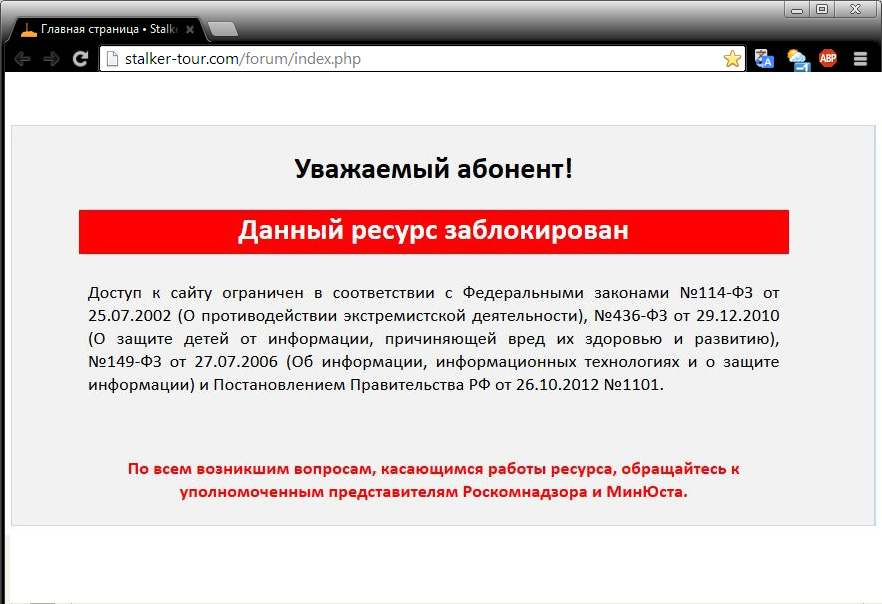Bookmark this page with the star icon
Image resolution: width=882 pixels, height=604 pixels.
pos(732,59)
